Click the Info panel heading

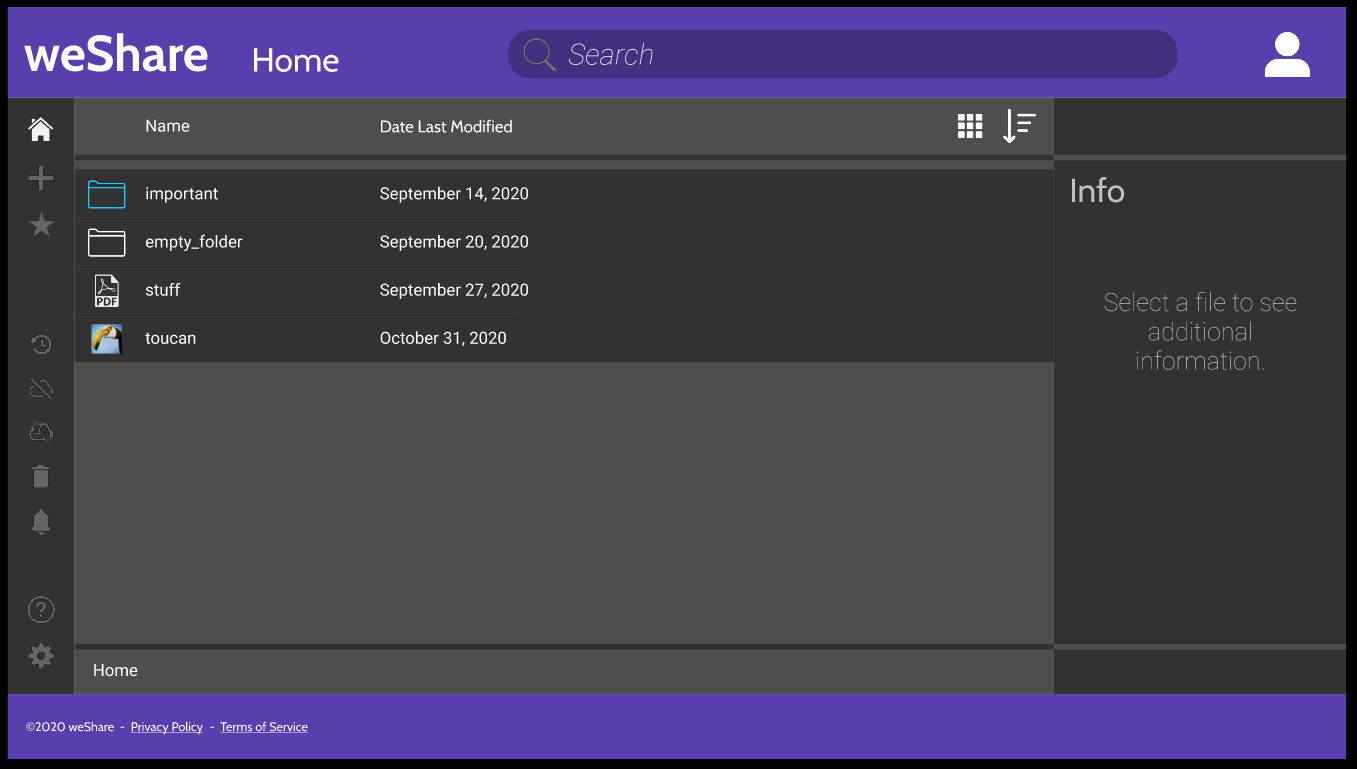tap(1097, 191)
